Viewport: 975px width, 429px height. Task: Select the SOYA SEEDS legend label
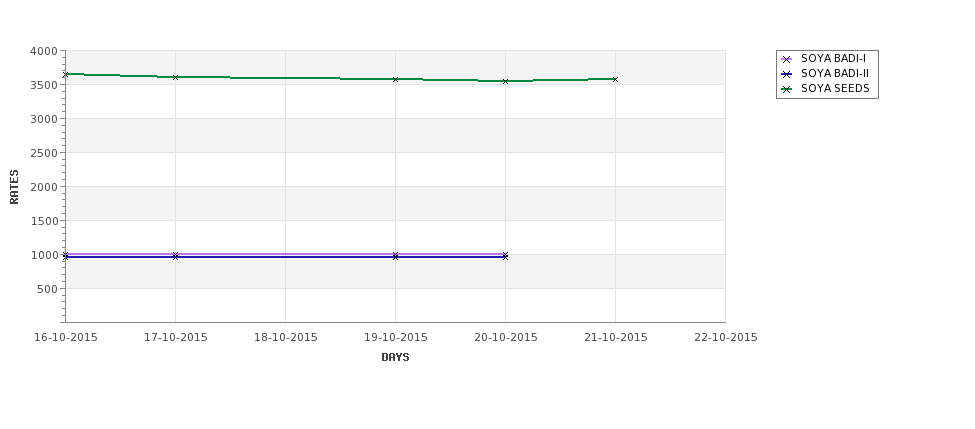(x=835, y=88)
